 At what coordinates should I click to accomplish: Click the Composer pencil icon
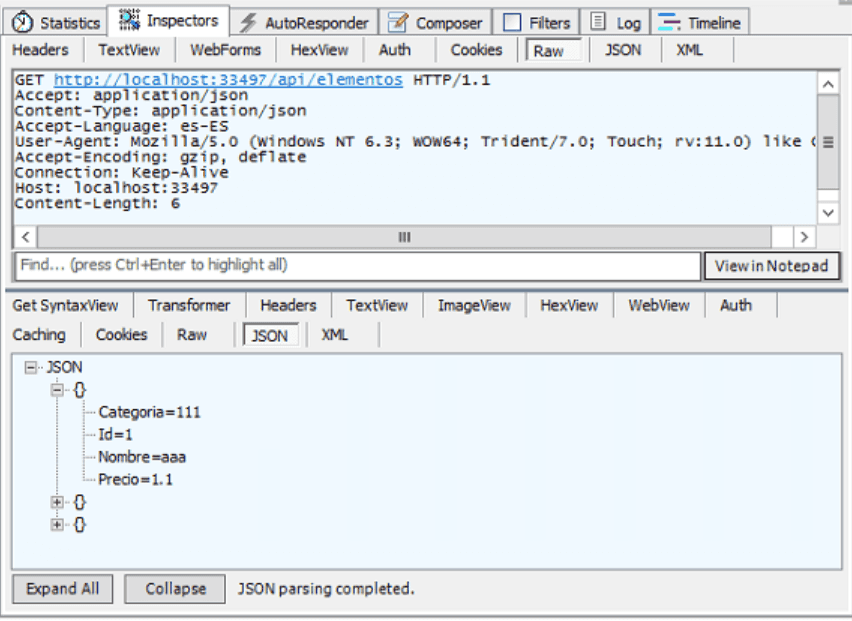pos(398,22)
